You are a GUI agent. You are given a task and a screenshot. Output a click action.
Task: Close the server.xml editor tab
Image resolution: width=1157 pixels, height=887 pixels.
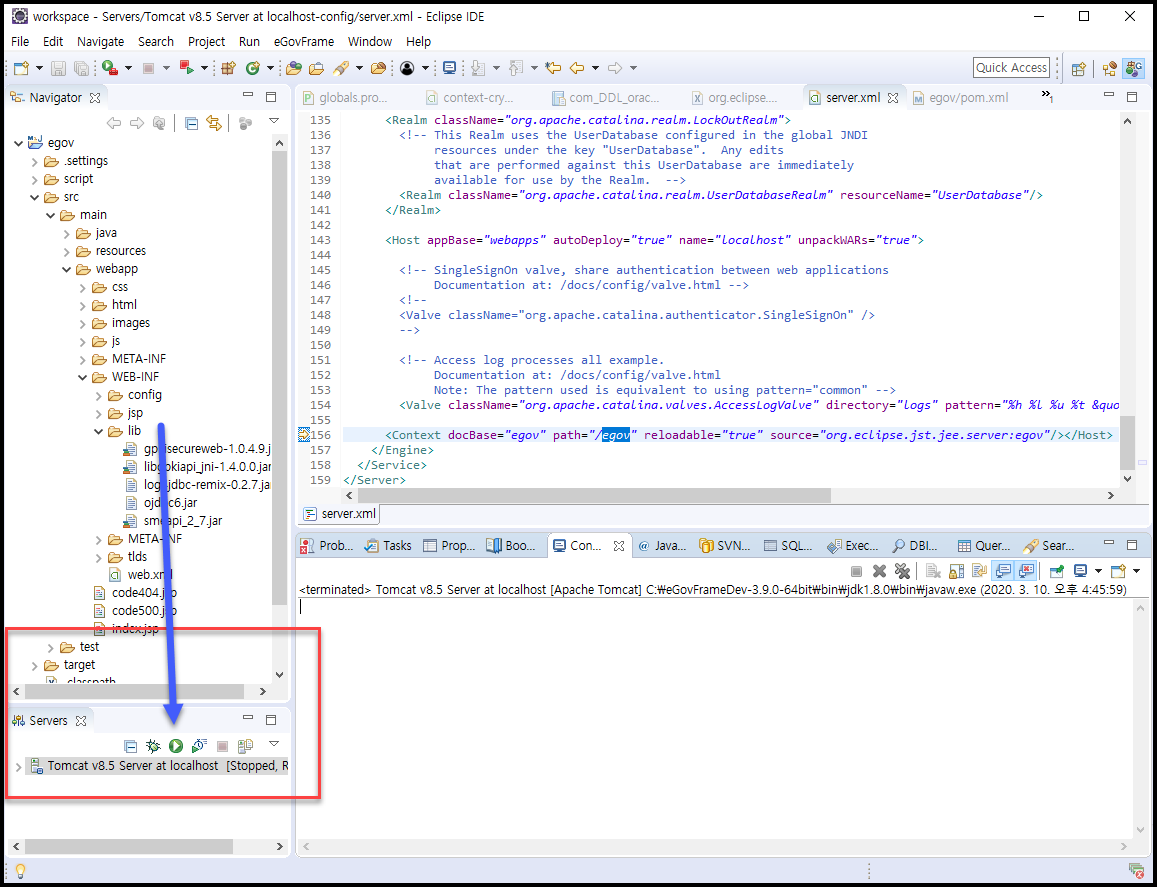click(893, 97)
